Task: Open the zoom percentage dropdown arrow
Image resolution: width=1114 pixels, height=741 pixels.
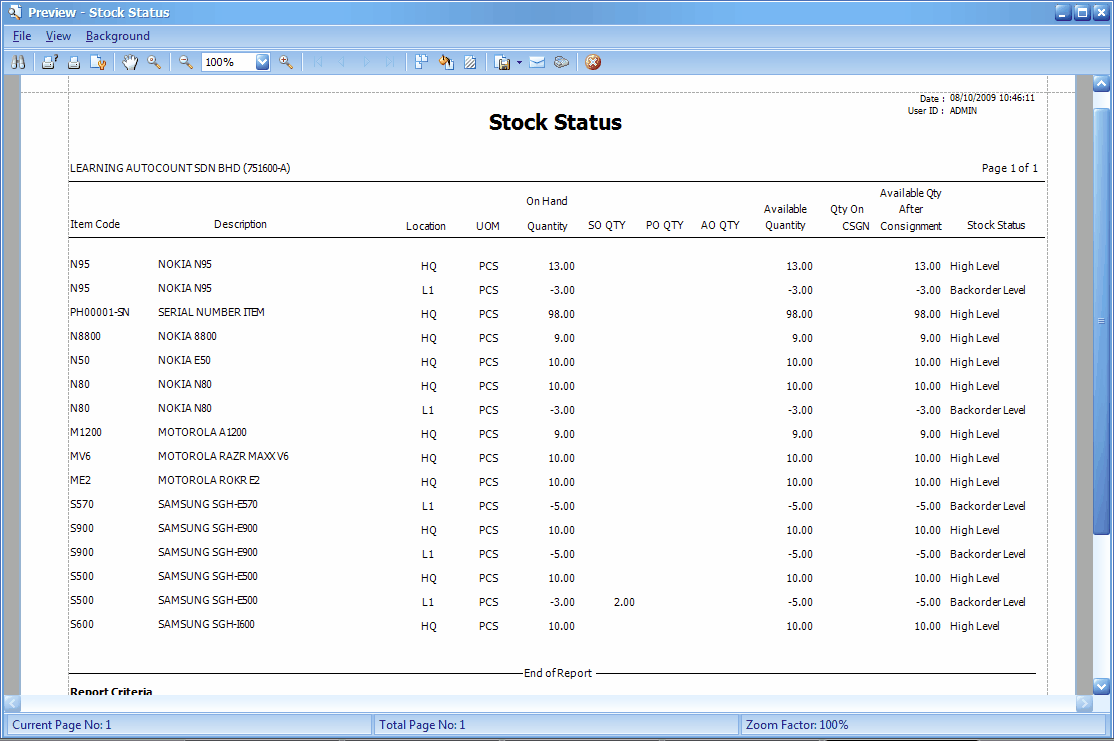Action: pyautogui.click(x=263, y=63)
